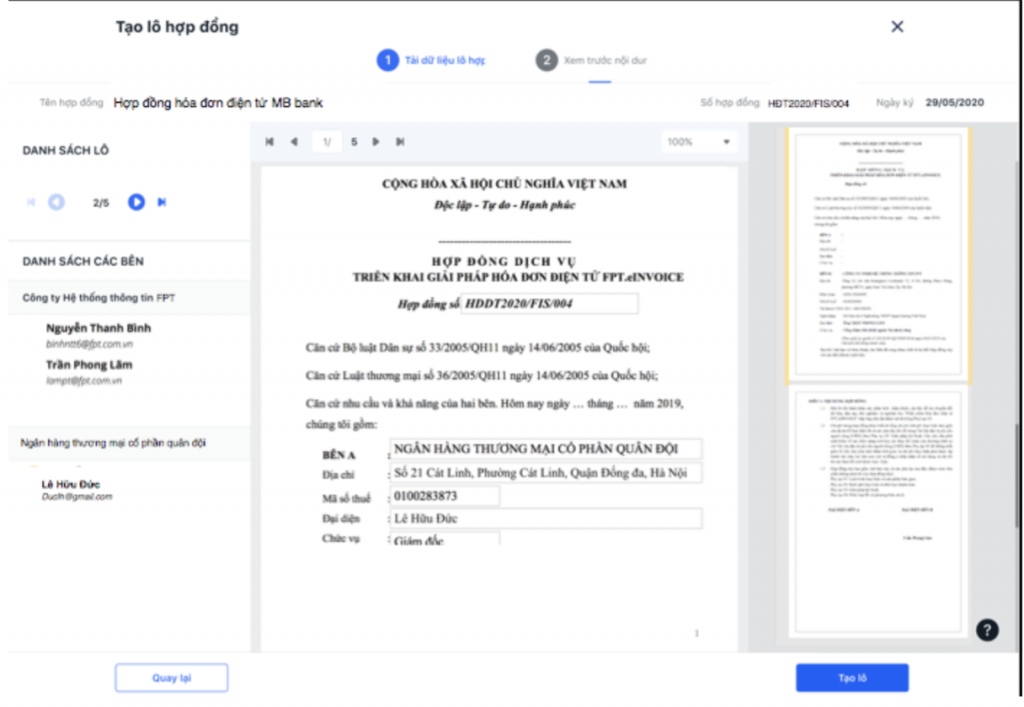Click the Mã số thuế field 0100283873
The image size is (1024, 707).
(445, 496)
